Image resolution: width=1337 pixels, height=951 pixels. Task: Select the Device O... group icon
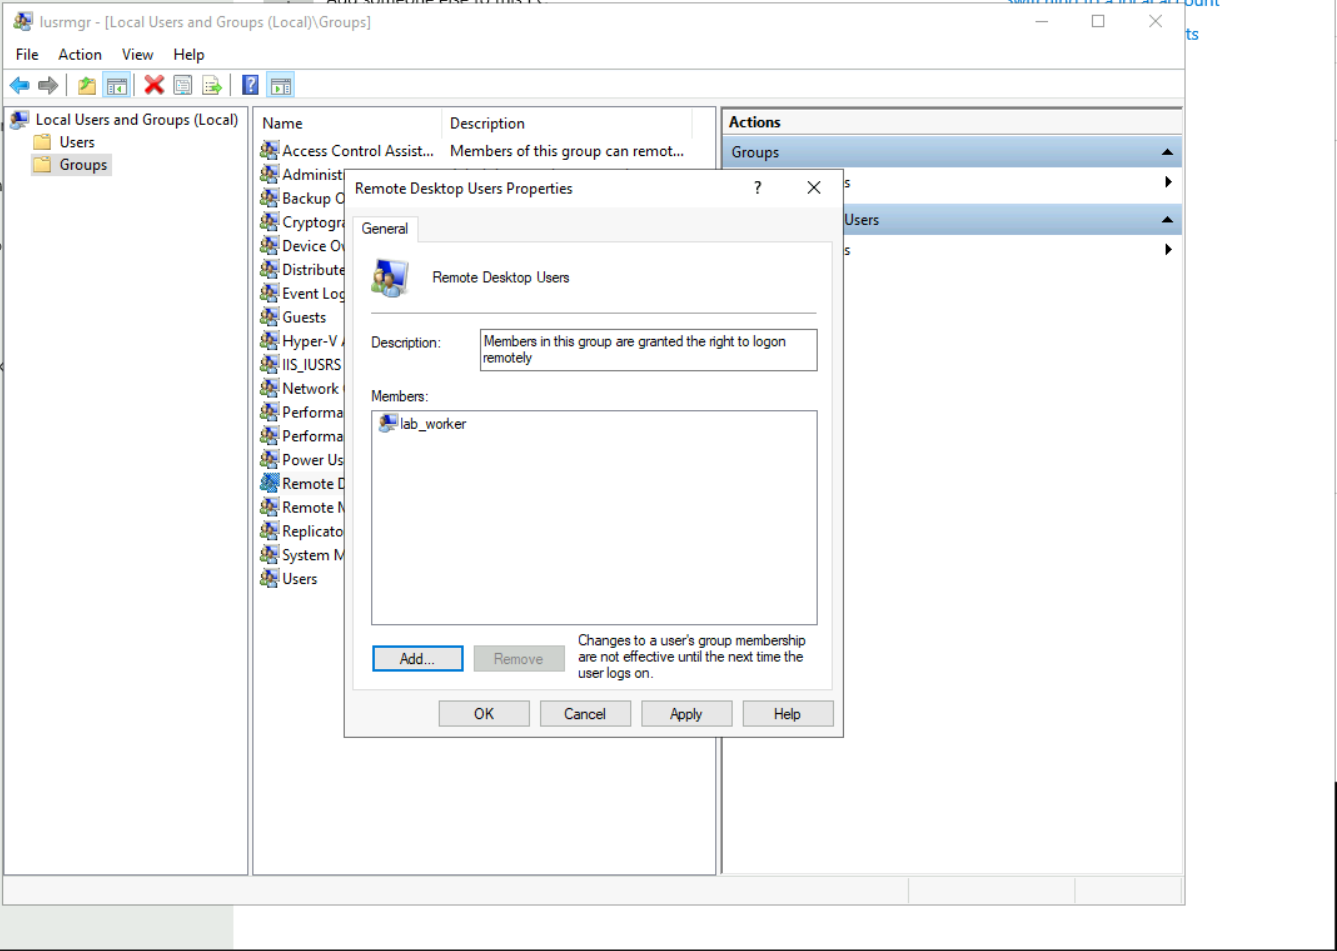[x=269, y=245]
